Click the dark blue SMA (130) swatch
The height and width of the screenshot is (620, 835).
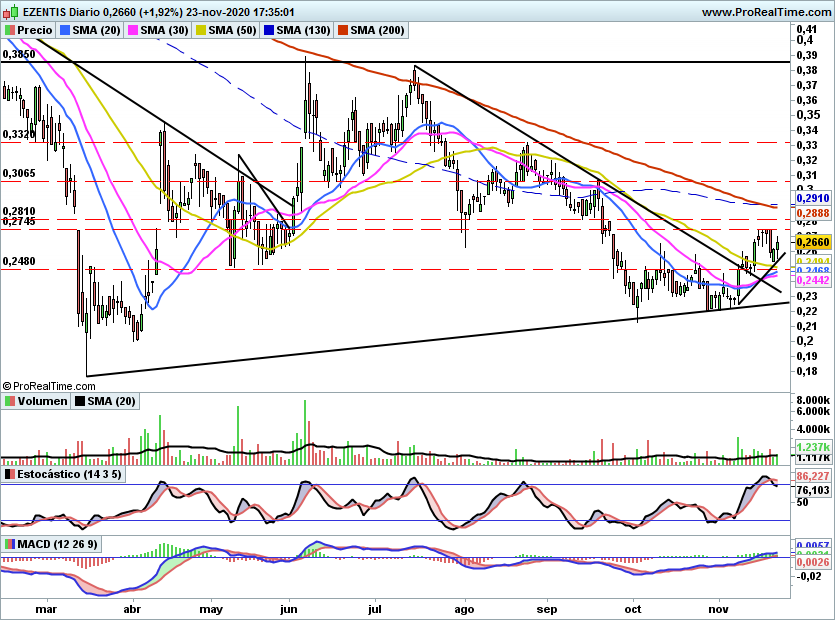pyautogui.click(x=269, y=30)
